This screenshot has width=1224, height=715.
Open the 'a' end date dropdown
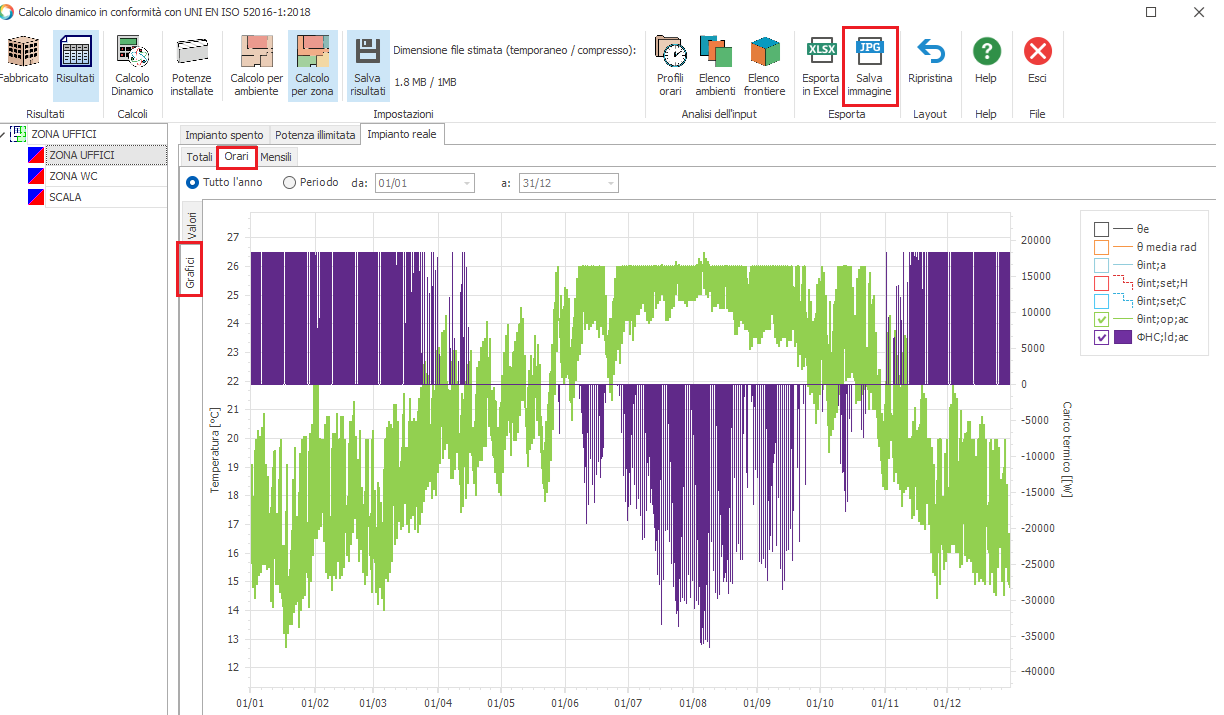(611, 183)
